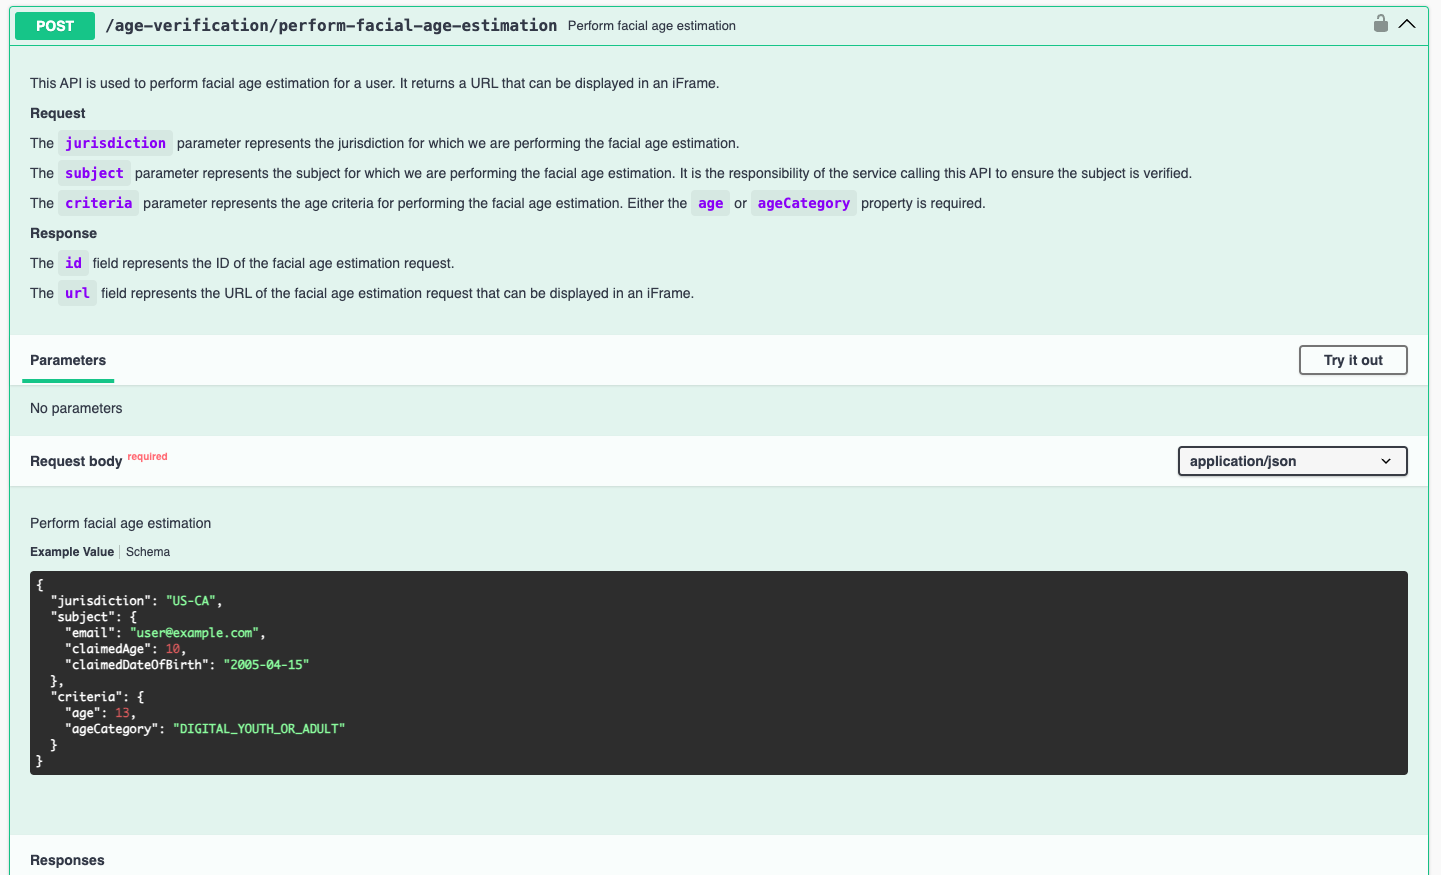Viewport: 1441px width, 875px height.
Task: Click the perform-facial-age-estimation endpoint path
Action: coord(331,26)
